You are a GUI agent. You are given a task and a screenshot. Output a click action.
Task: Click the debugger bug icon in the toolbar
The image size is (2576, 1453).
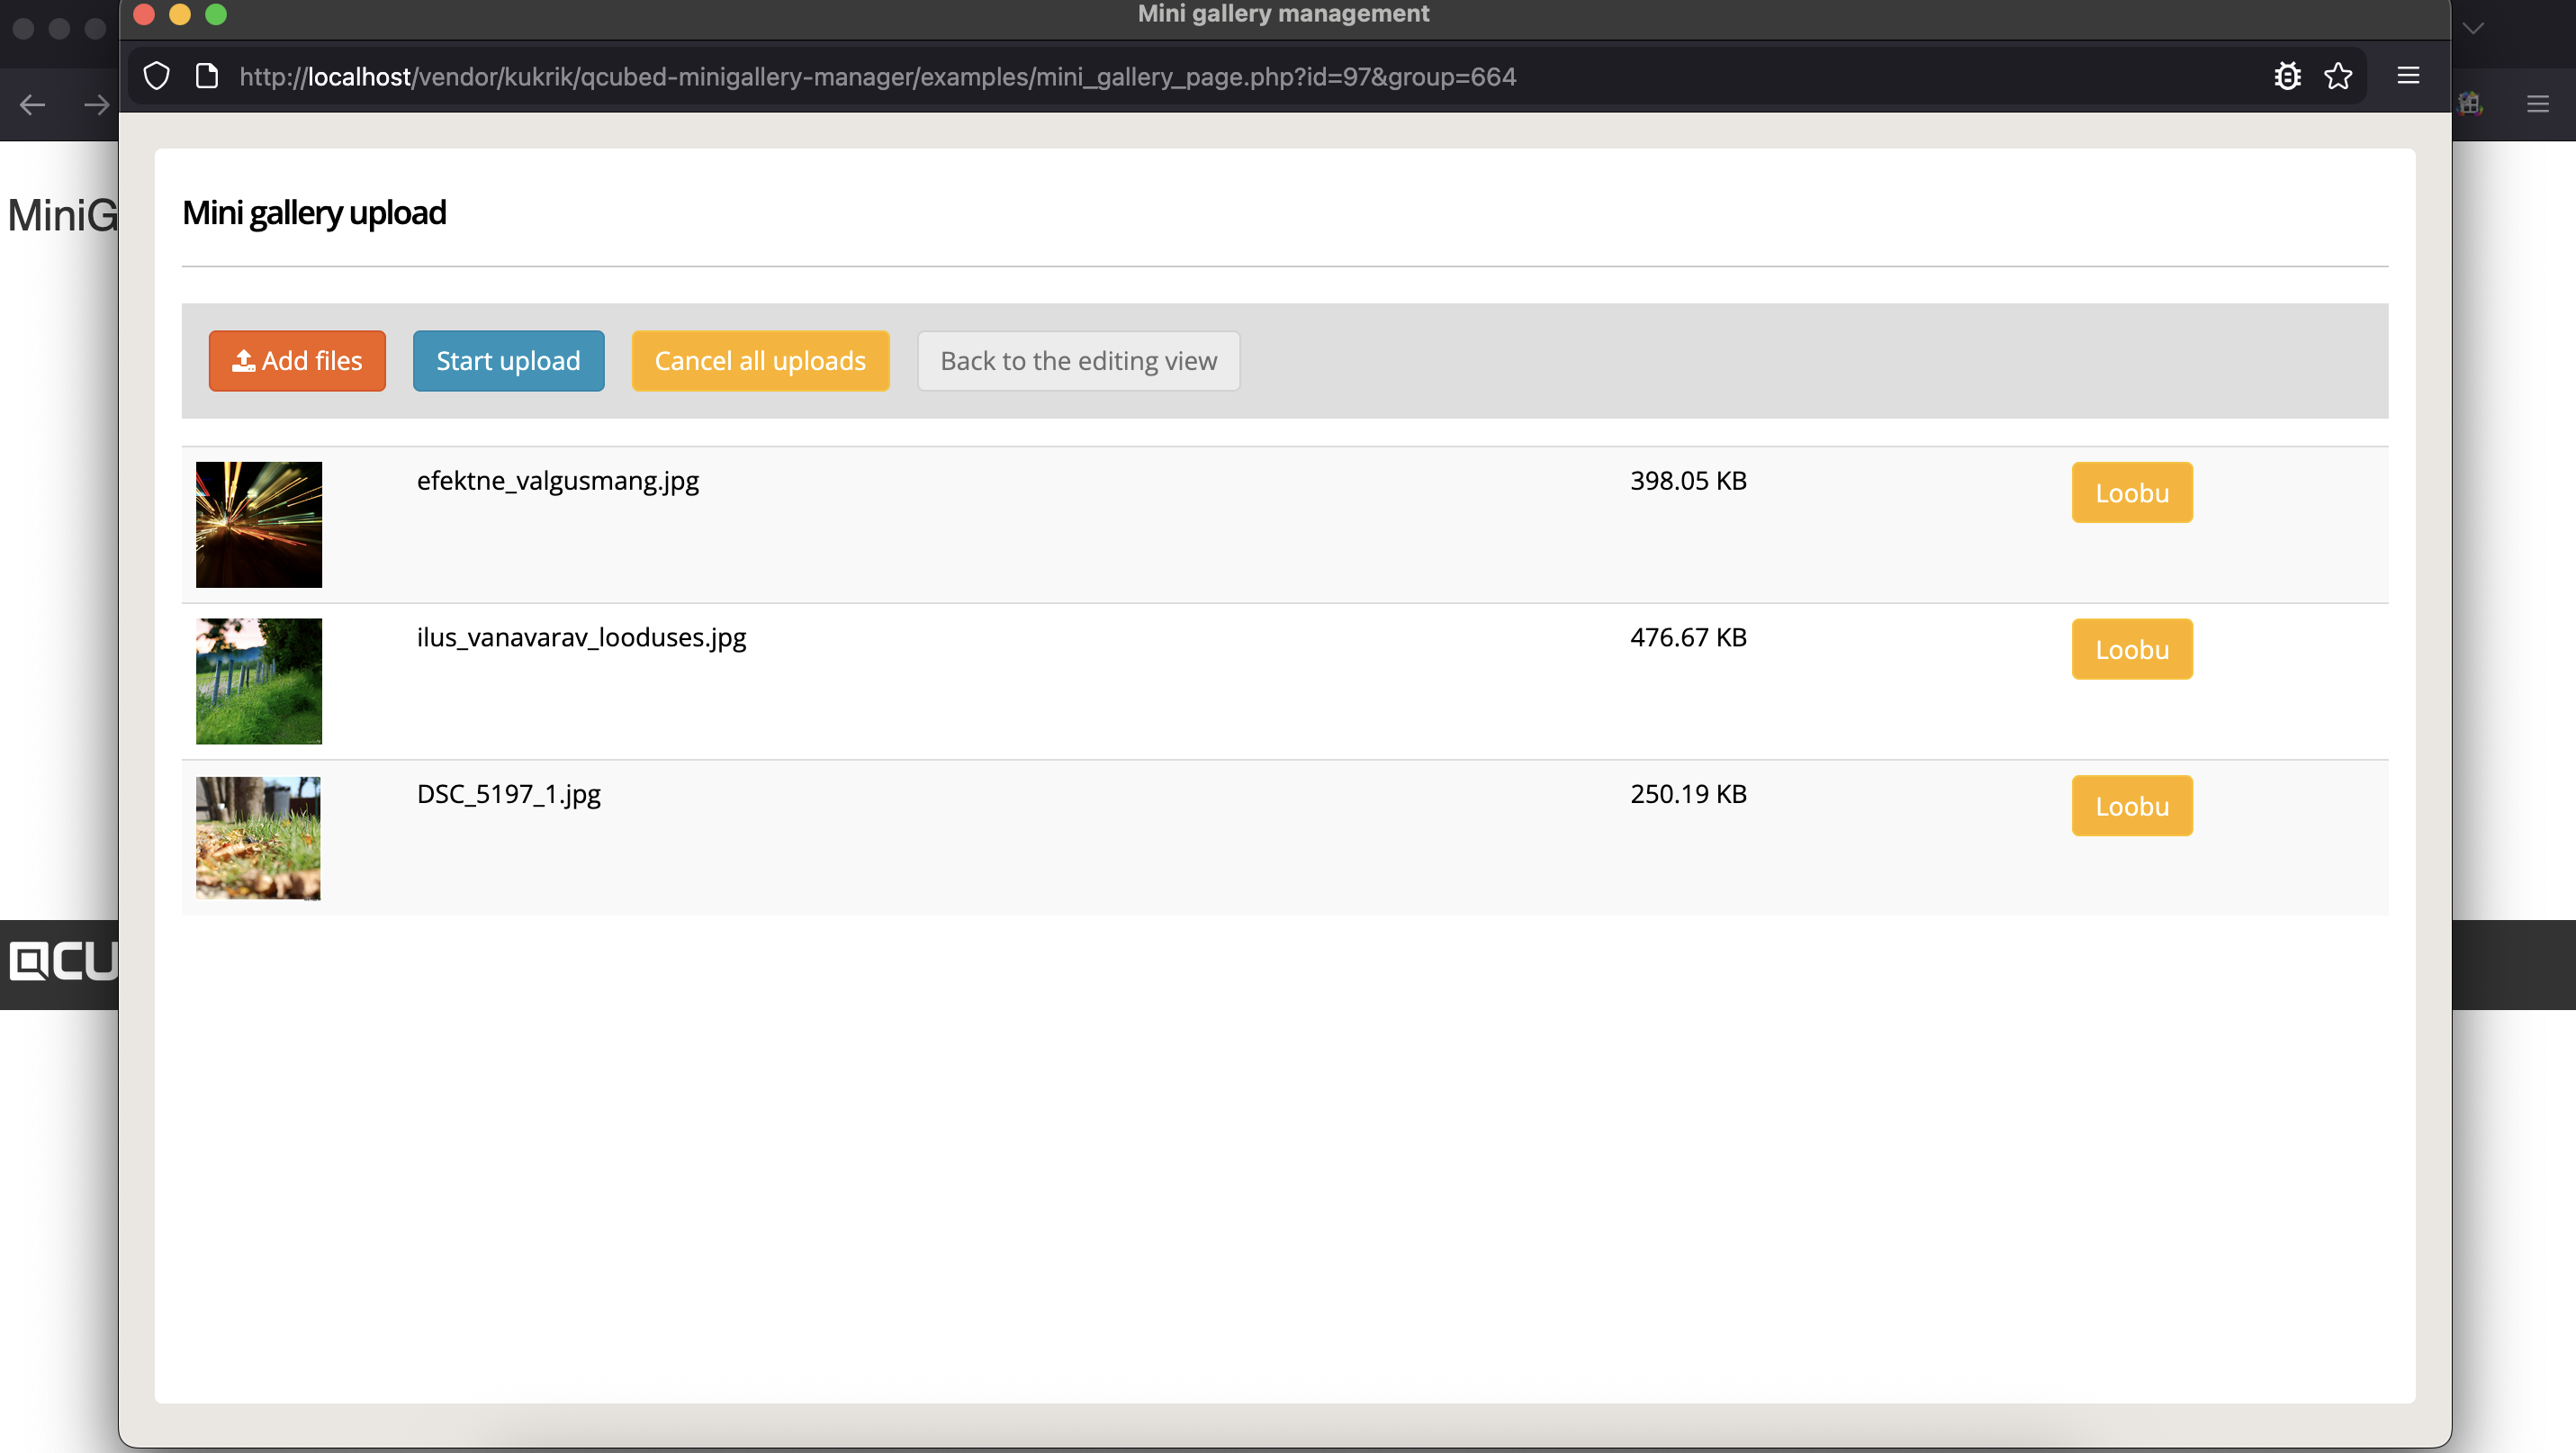(2288, 76)
